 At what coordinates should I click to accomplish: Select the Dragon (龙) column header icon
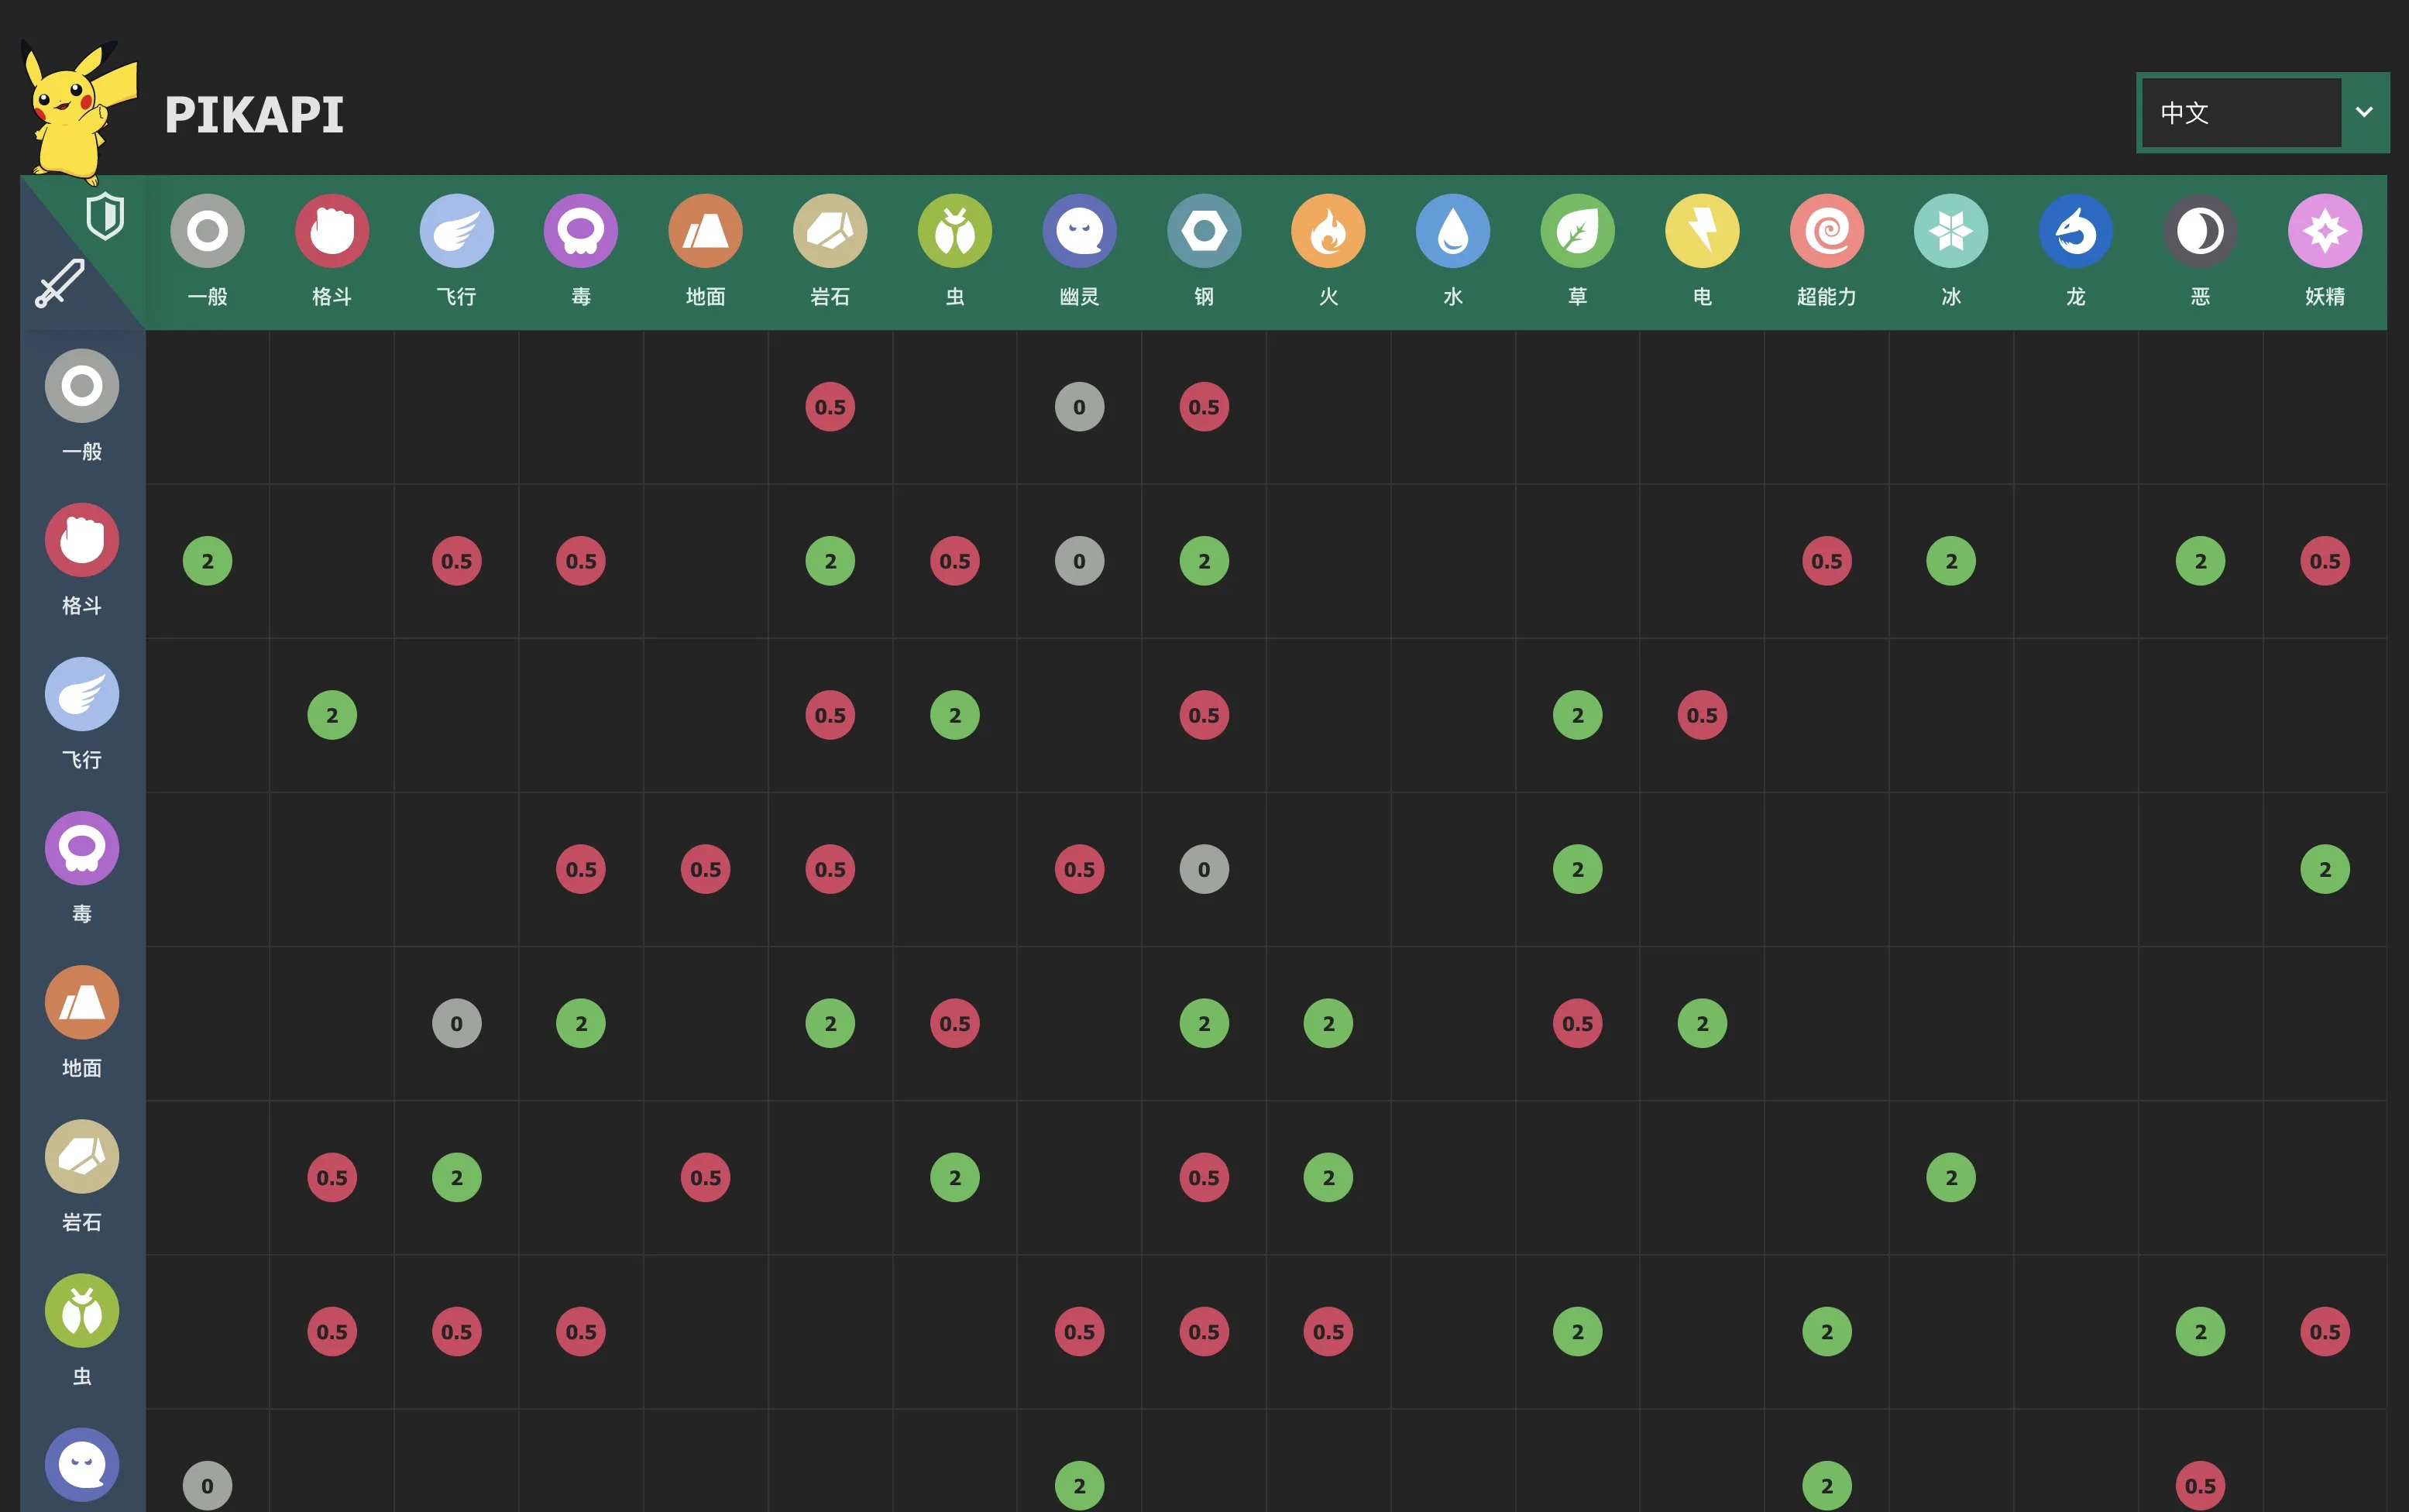[2076, 231]
